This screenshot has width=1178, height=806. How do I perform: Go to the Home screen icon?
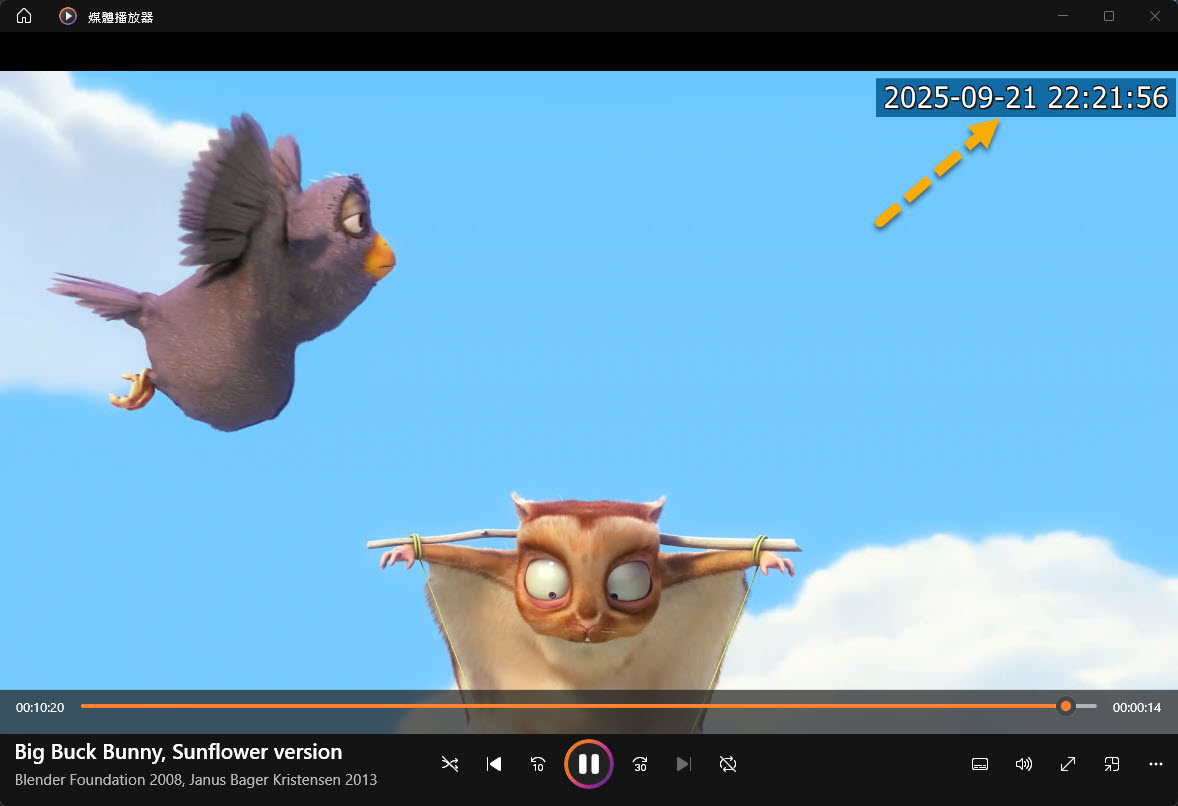tap(24, 16)
